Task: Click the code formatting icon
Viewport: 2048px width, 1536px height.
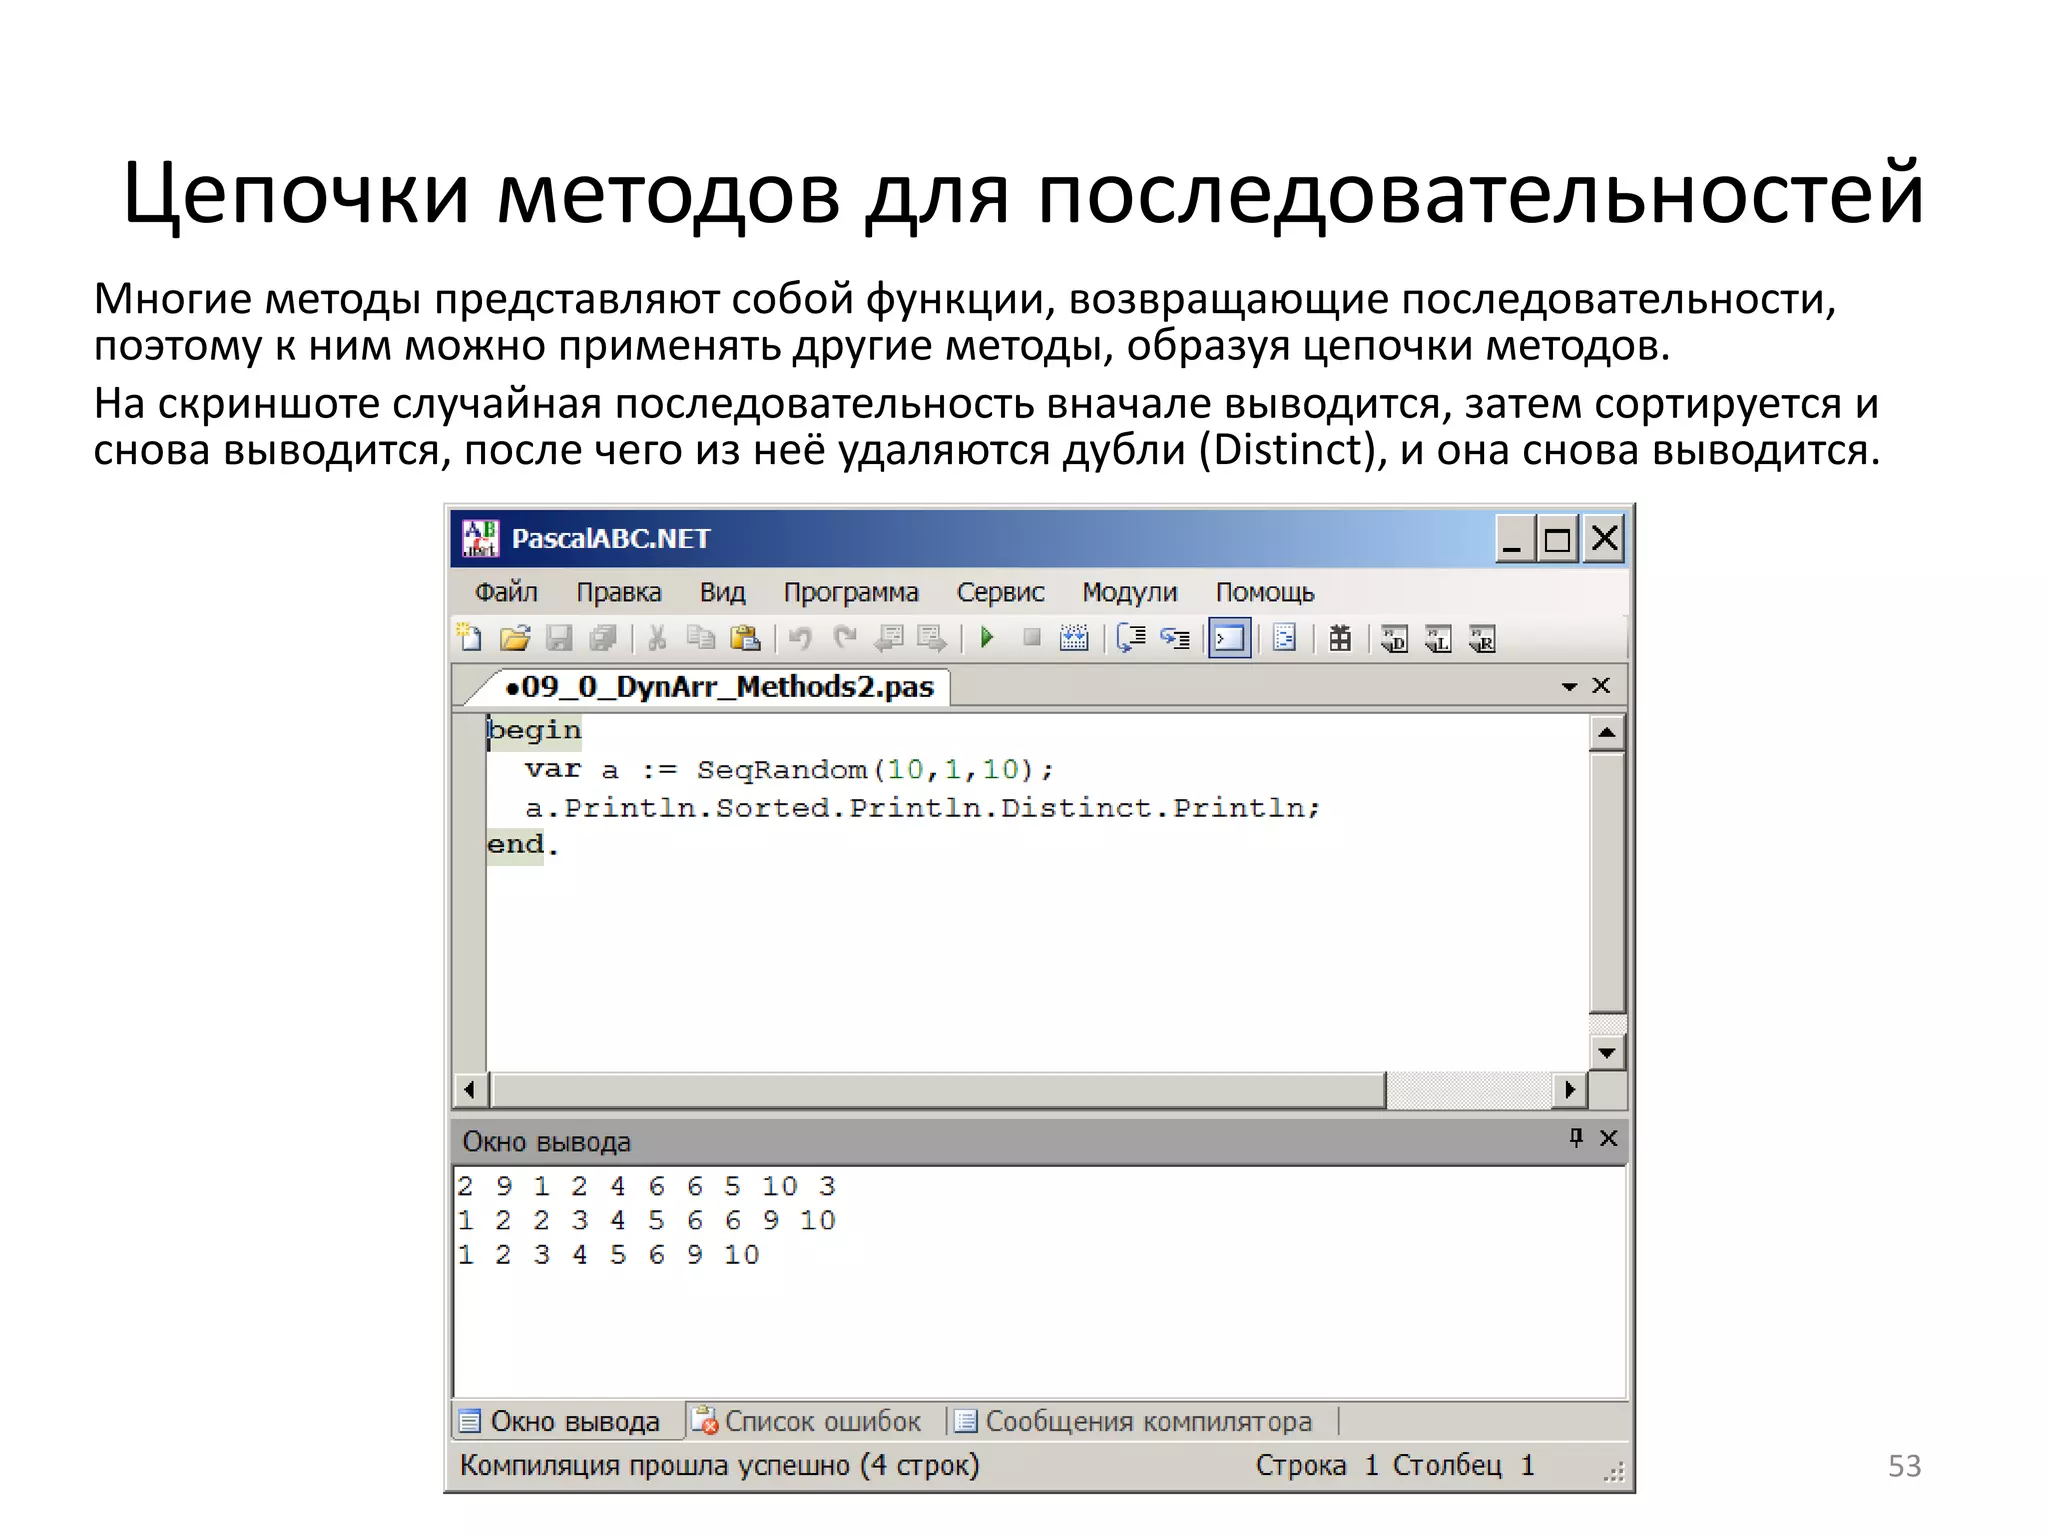Action: point(1285,638)
